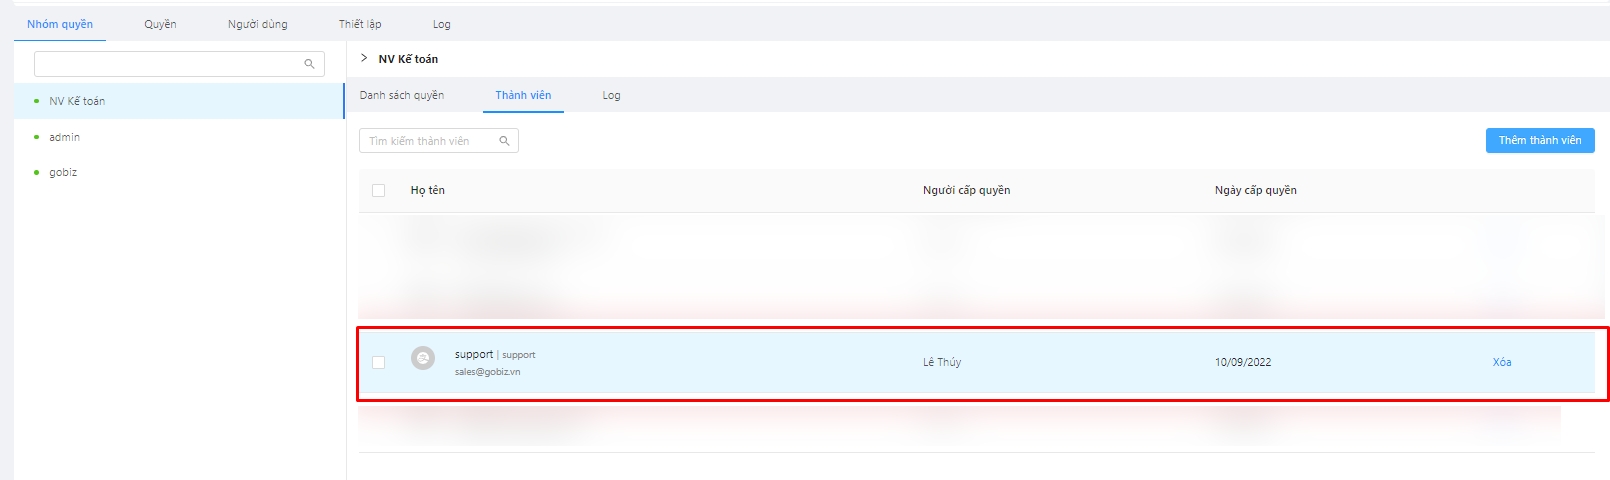The image size is (1610, 480).
Task: Open the Log sub-tab under NV Kế toán
Action: pos(611,95)
